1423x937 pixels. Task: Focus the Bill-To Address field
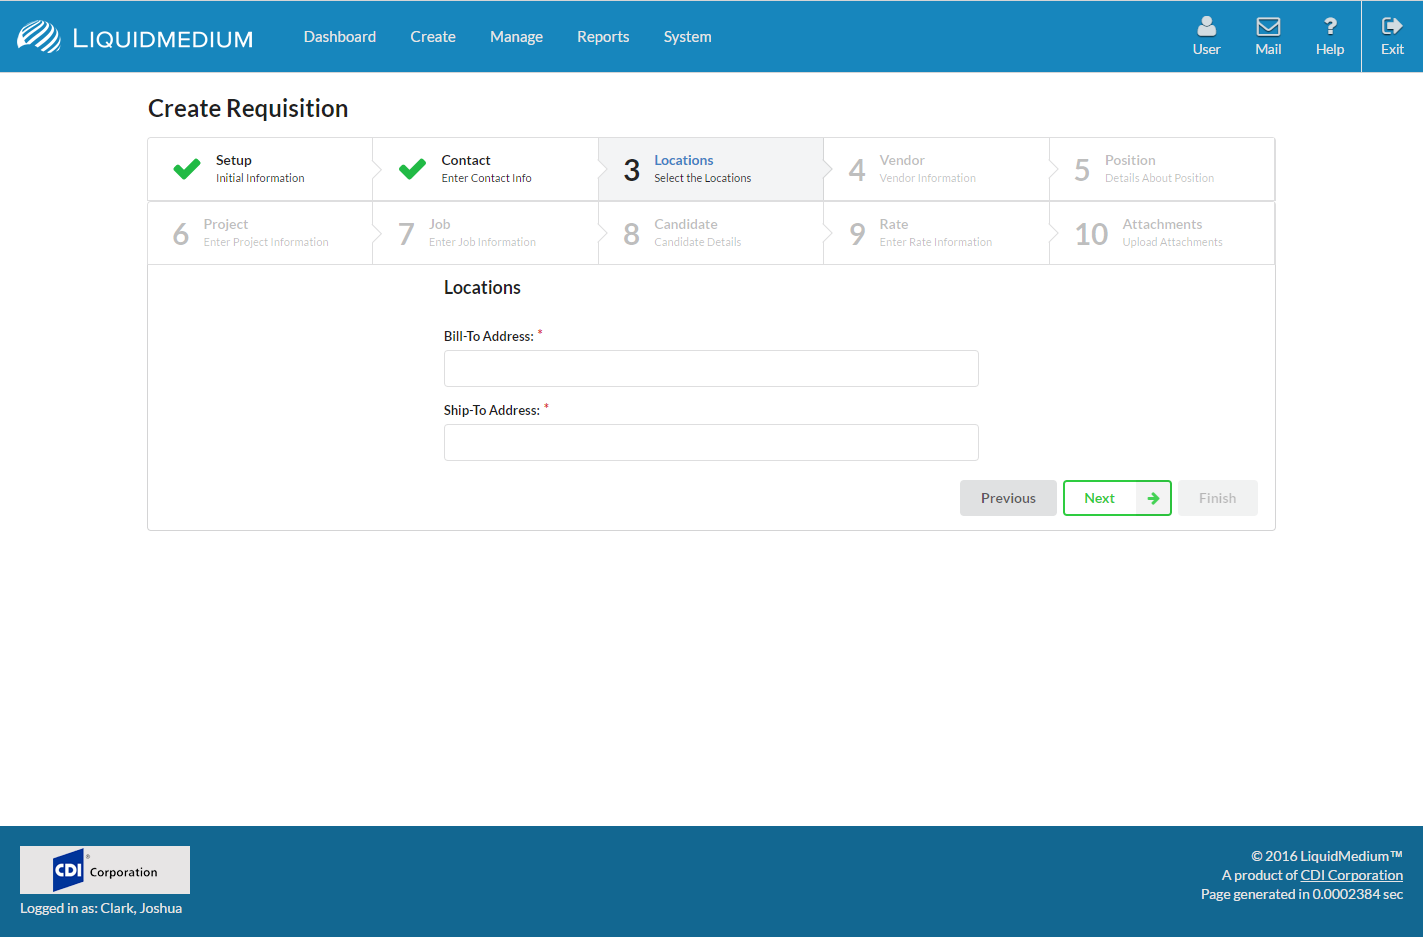(x=711, y=368)
